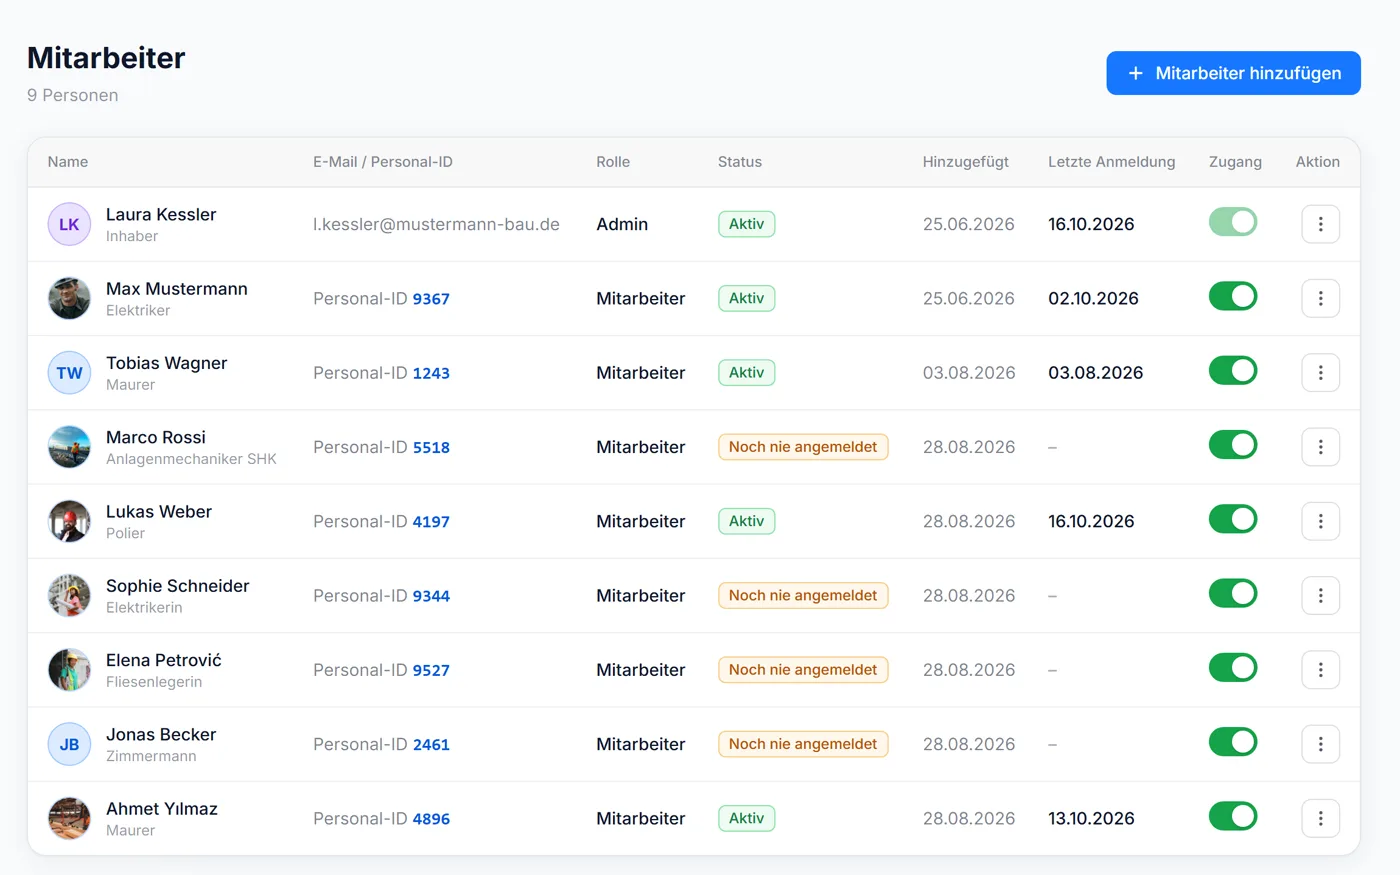Open the three-dot menu for Marco Rossi
Viewport: 1400px width, 875px height.
coord(1320,447)
